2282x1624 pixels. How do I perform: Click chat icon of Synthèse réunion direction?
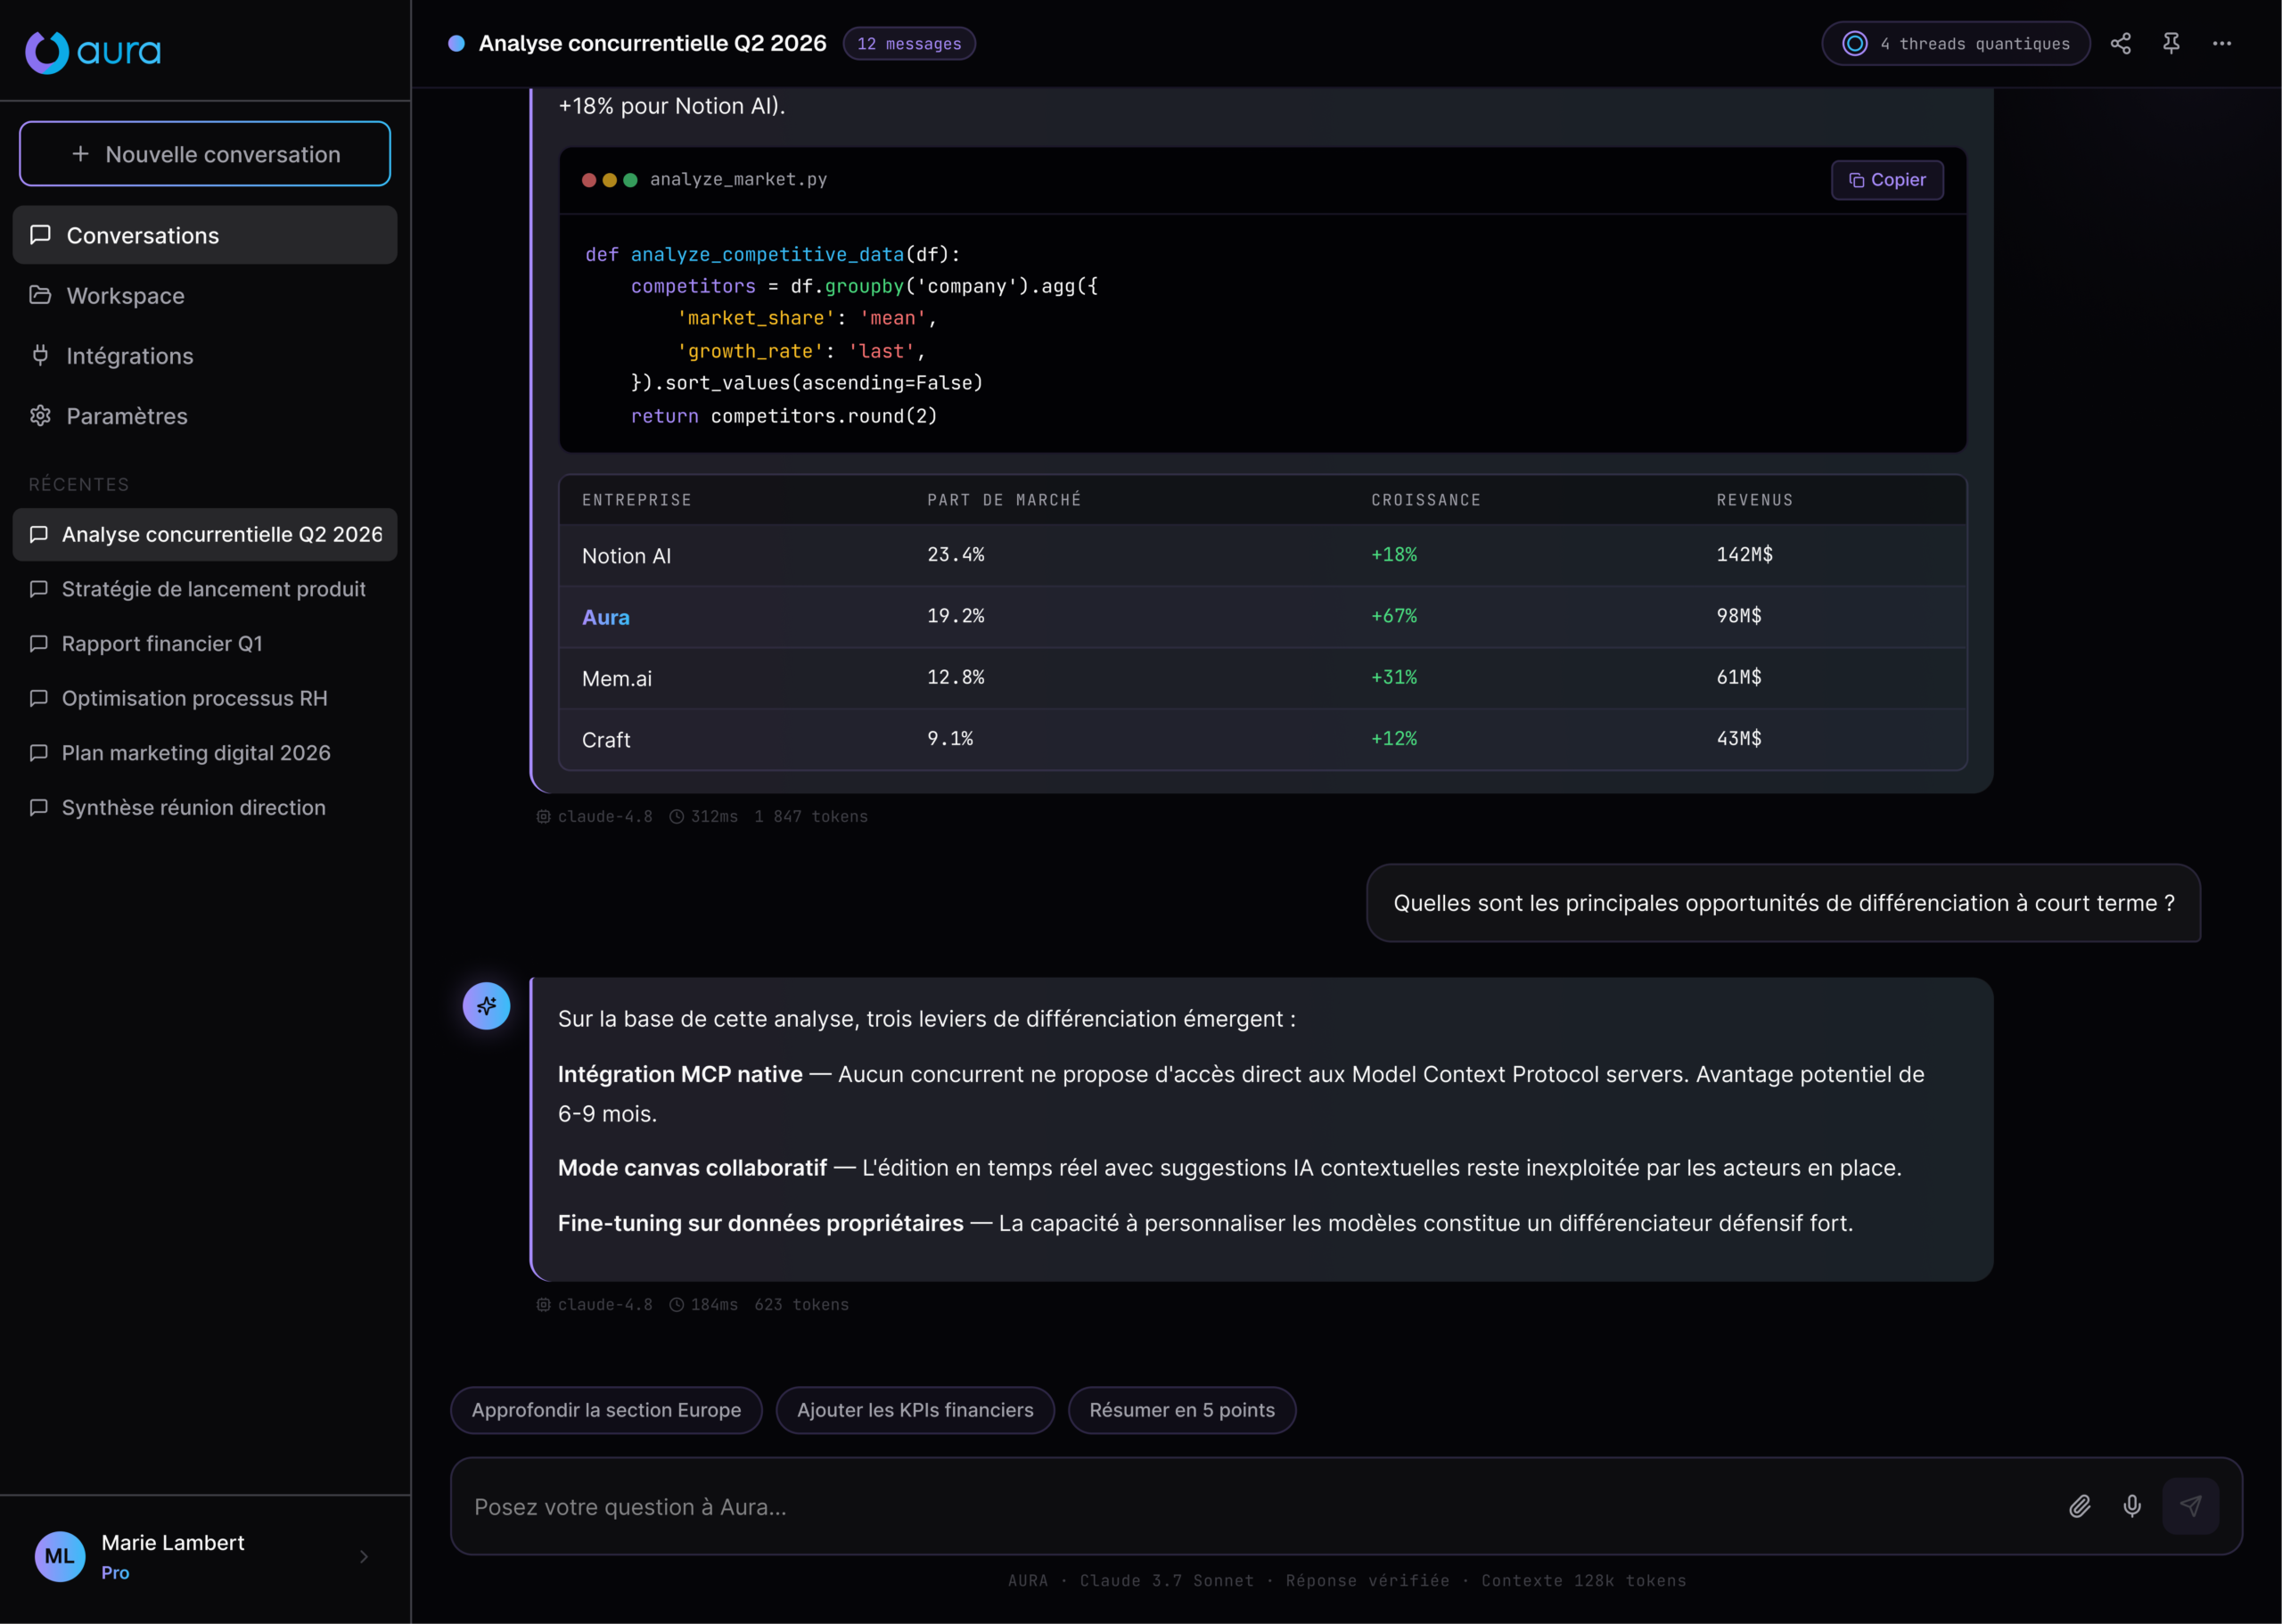click(x=39, y=807)
